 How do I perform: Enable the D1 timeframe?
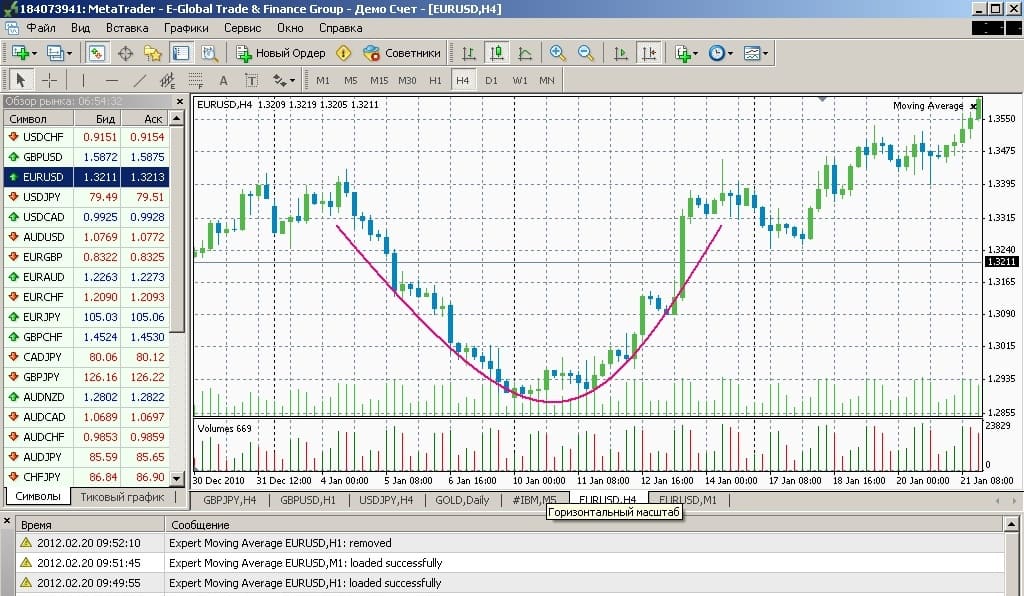click(x=491, y=80)
